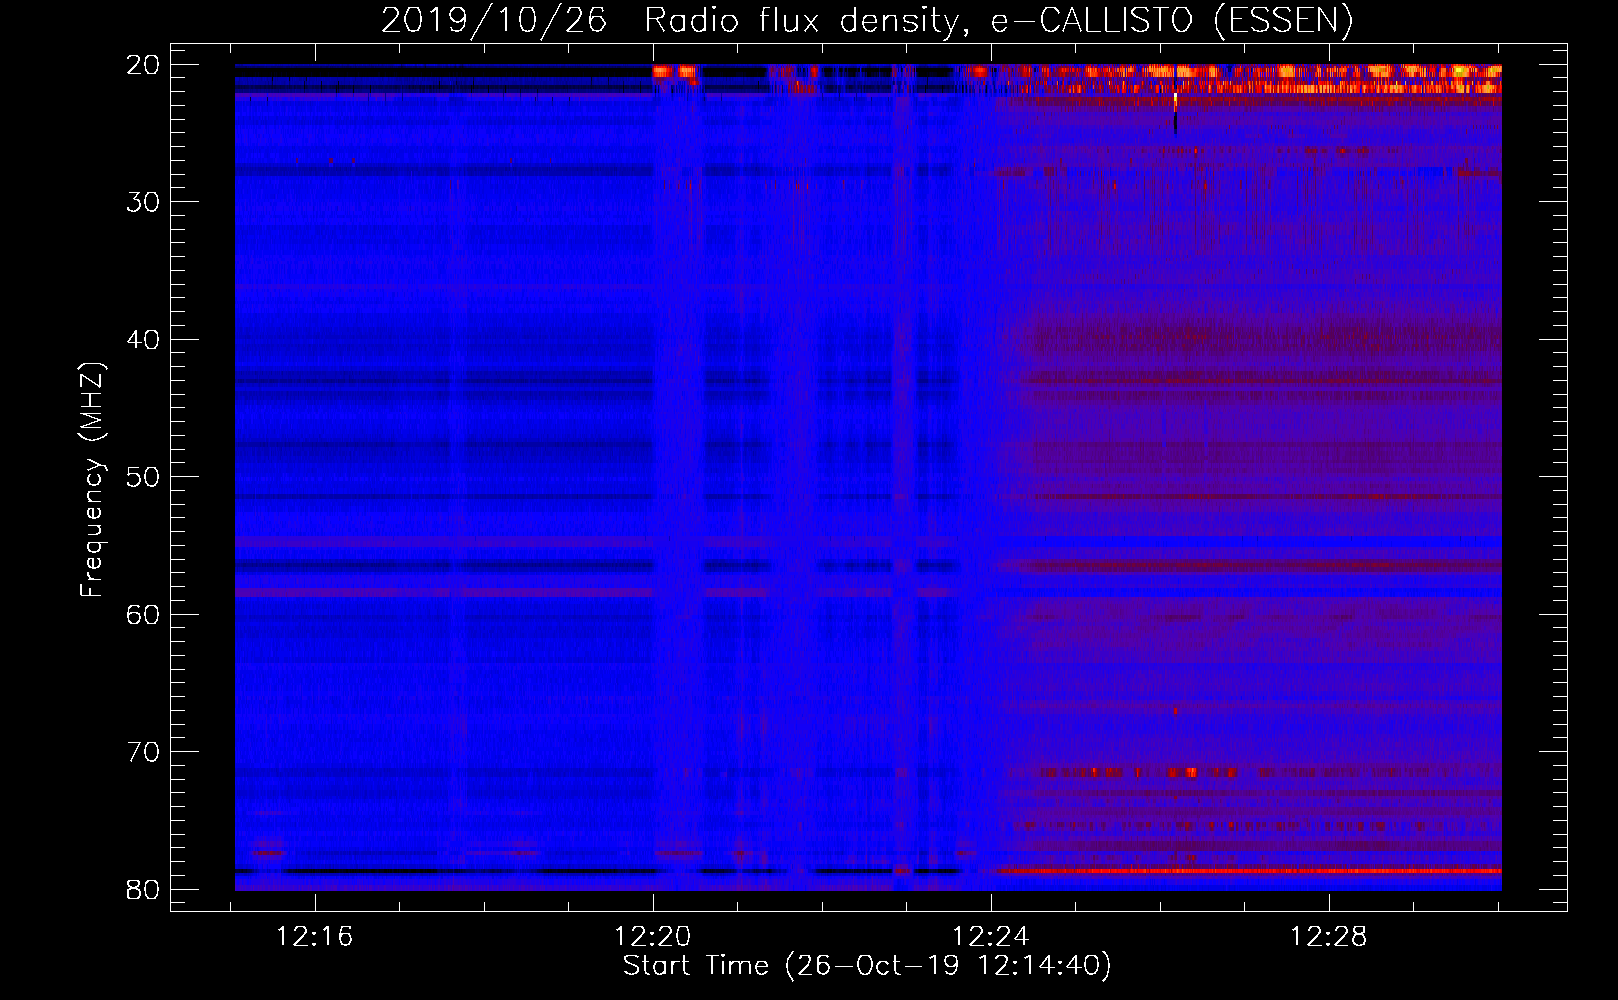Click the "Frequency (MHZ)" y-axis label
The width and height of the screenshot is (1618, 1000).
(x=92, y=480)
